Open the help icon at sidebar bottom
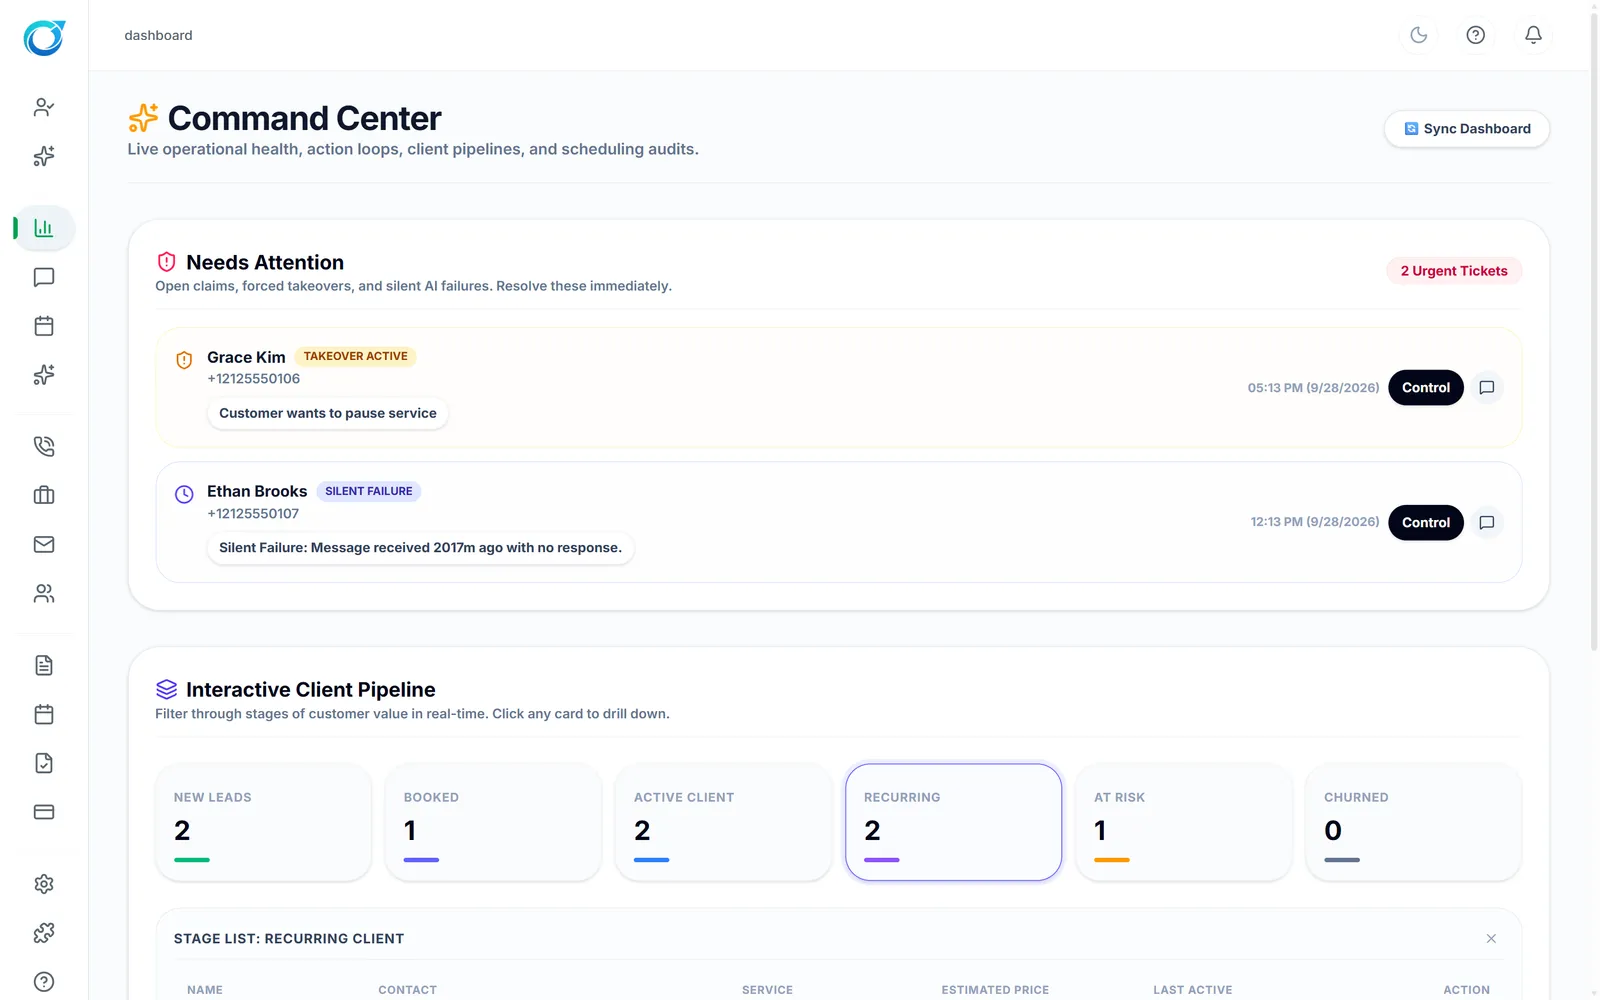This screenshot has width=1600, height=1000. pyautogui.click(x=44, y=982)
